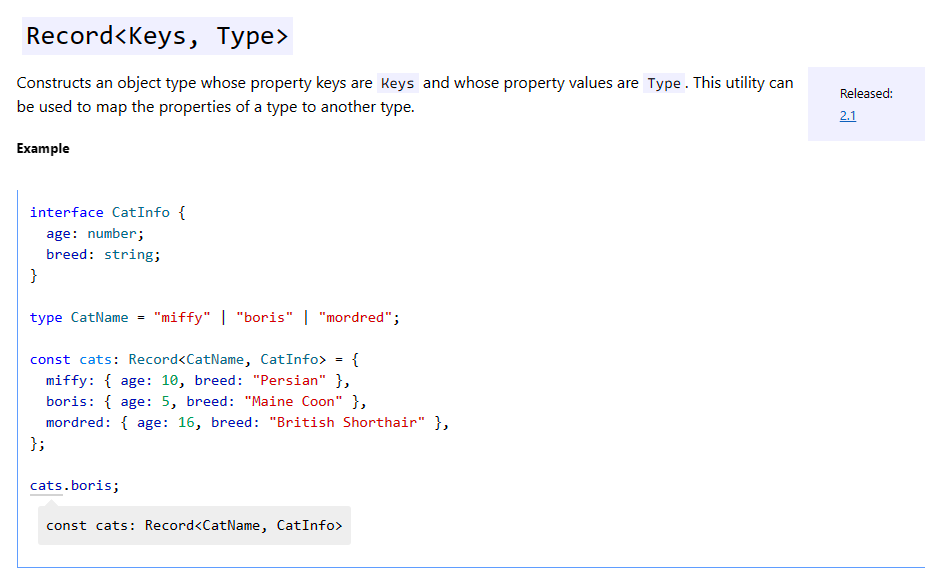This screenshot has height=583, width=952.
Task: Open the 2.1 release link
Action: tap(847, 115)
